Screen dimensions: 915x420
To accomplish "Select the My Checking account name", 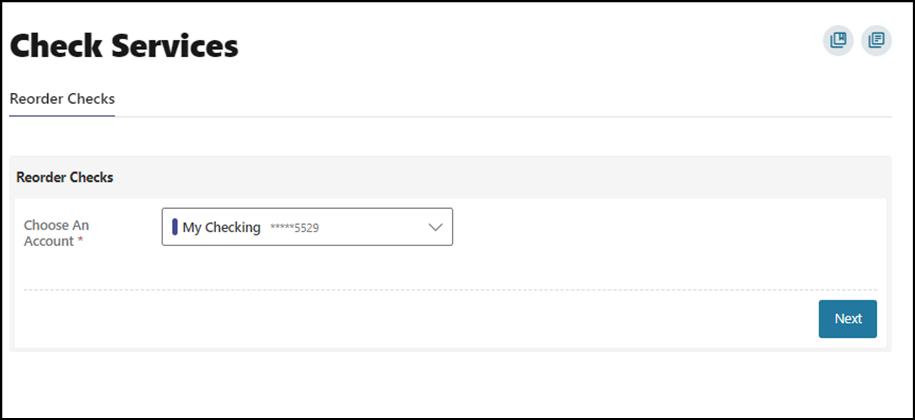I will [221, 227].
